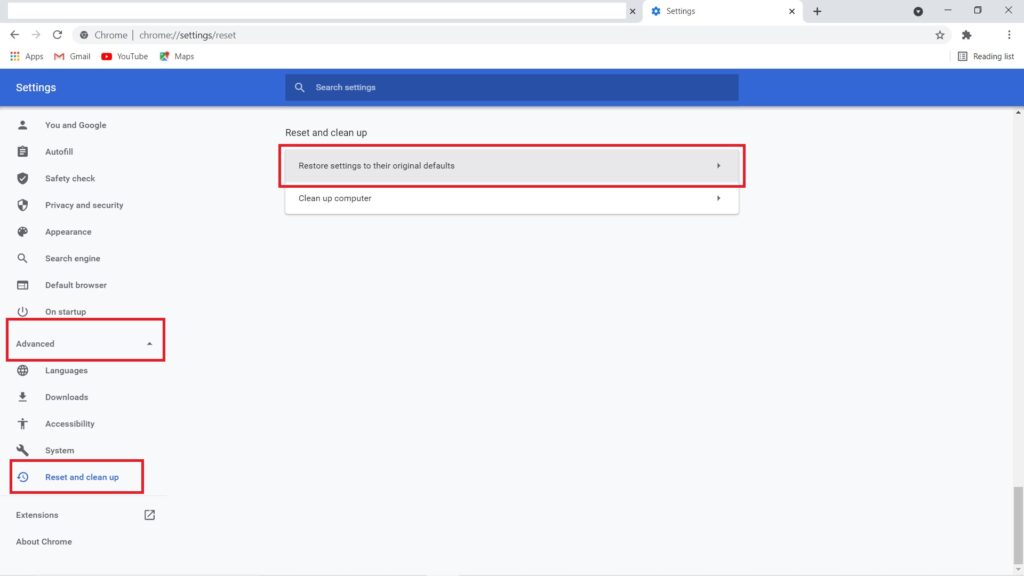Click the globe icon for Languages
Screen dimensions: 1024x576
tap(22, 370)
